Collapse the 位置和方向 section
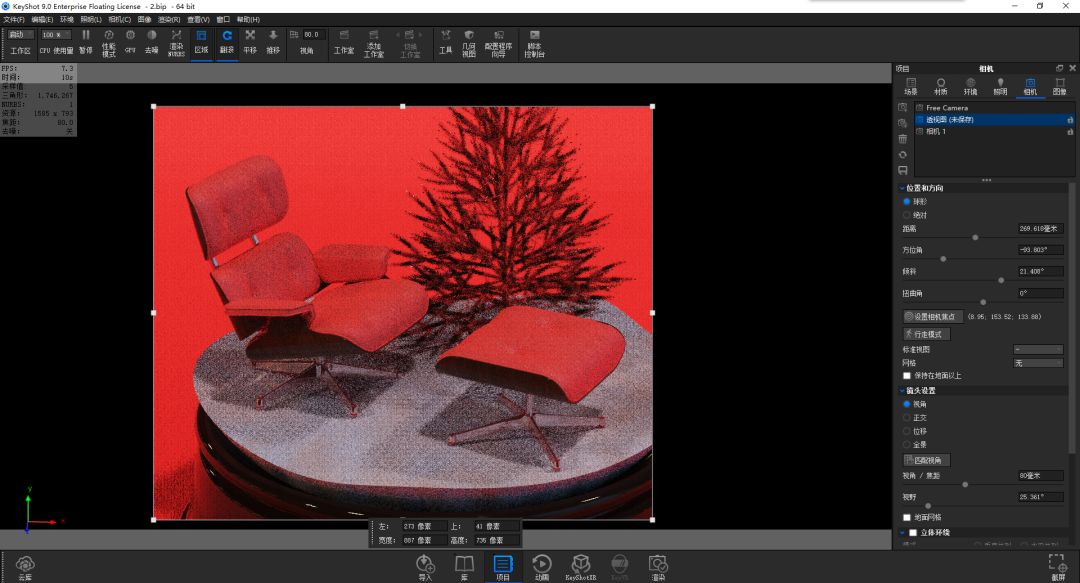 point(902,188)
